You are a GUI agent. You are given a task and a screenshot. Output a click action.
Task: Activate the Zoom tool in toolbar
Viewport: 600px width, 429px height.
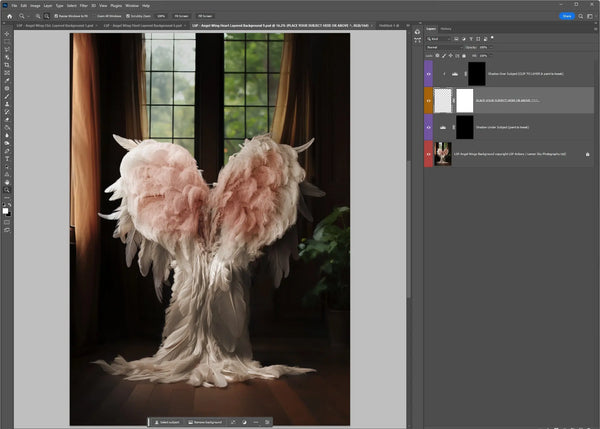(7, 190)
